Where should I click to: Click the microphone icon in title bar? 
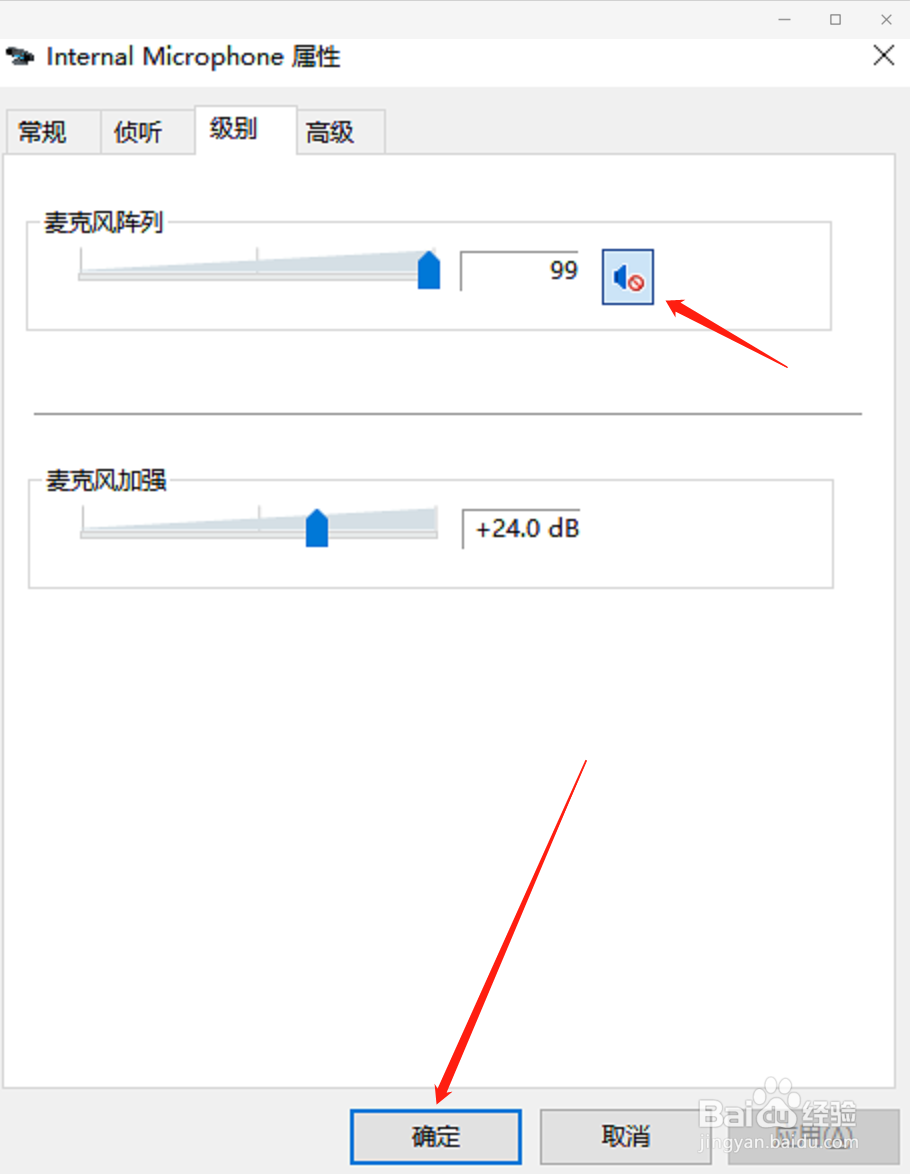[x=20, y=56]
